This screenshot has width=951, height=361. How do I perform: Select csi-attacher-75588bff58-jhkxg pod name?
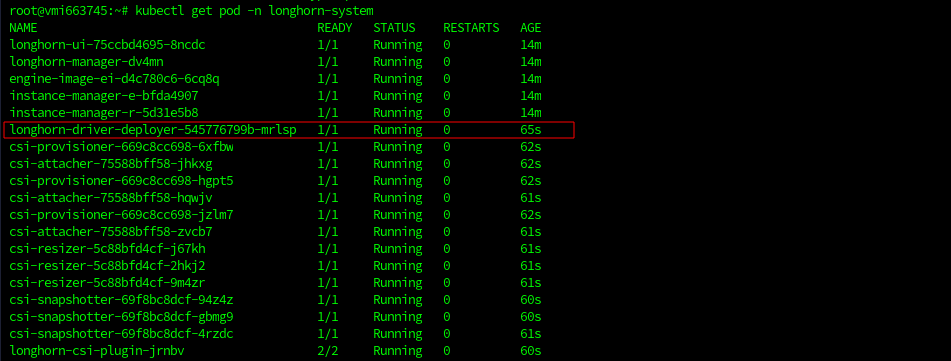click(x=111, y=164)
